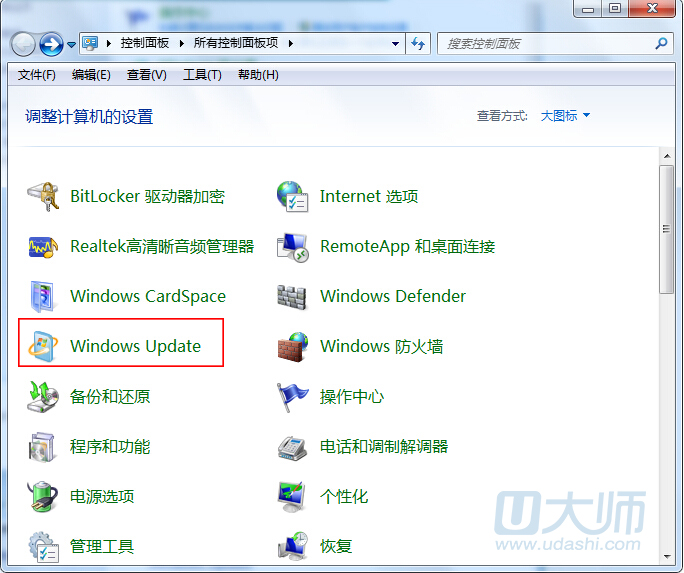Go forward with the Forward arrow

[51, 44]
